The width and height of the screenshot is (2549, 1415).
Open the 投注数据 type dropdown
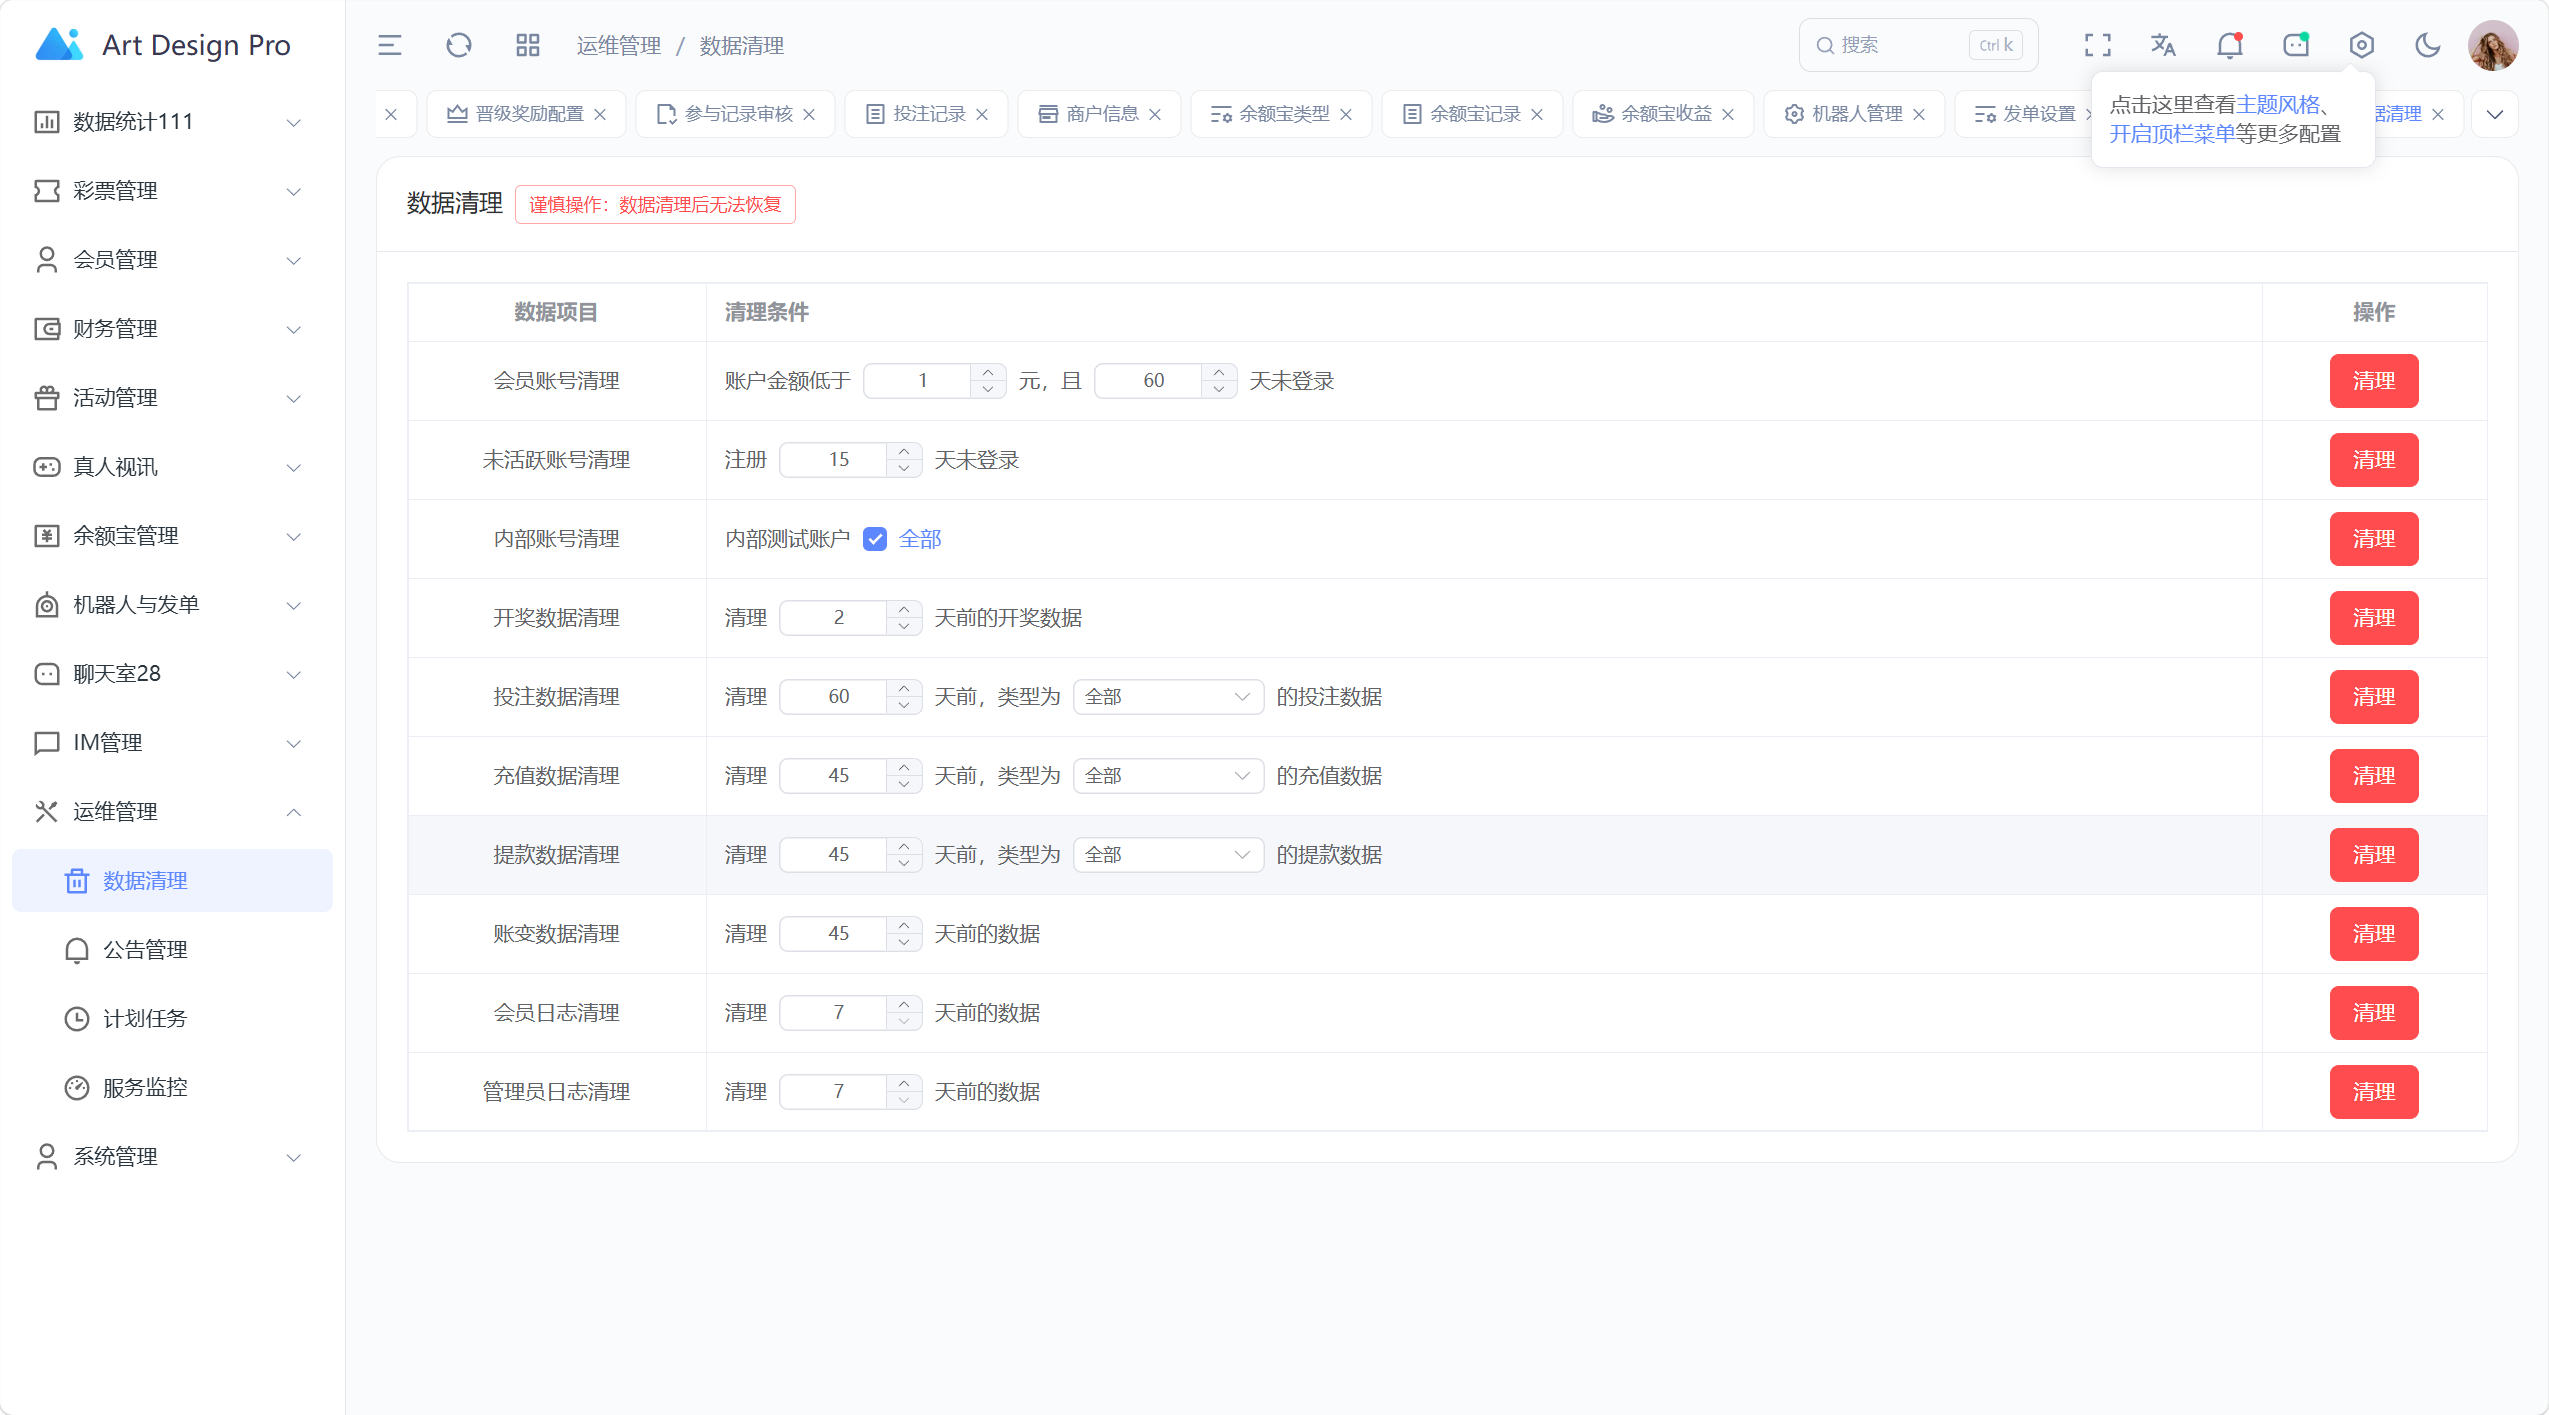pos(1167,697)
